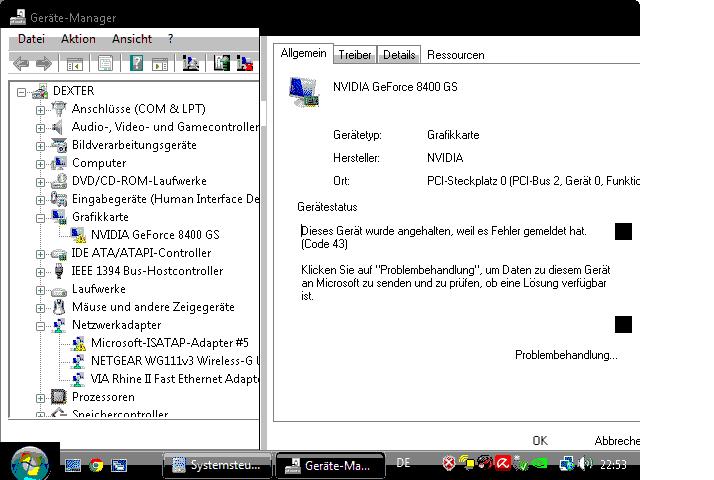Expand Audio-, Video- und Gamecontroller node

click(x=41, y=128)
